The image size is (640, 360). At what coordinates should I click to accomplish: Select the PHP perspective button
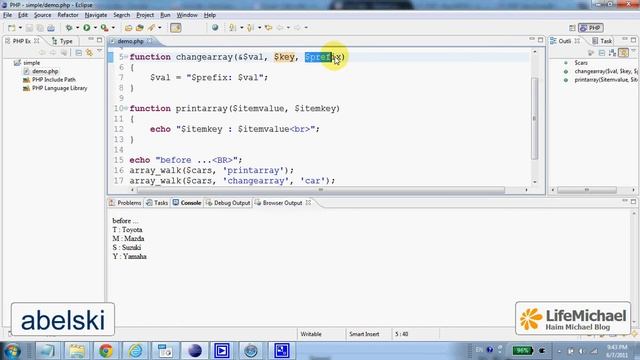pos(591,28)
